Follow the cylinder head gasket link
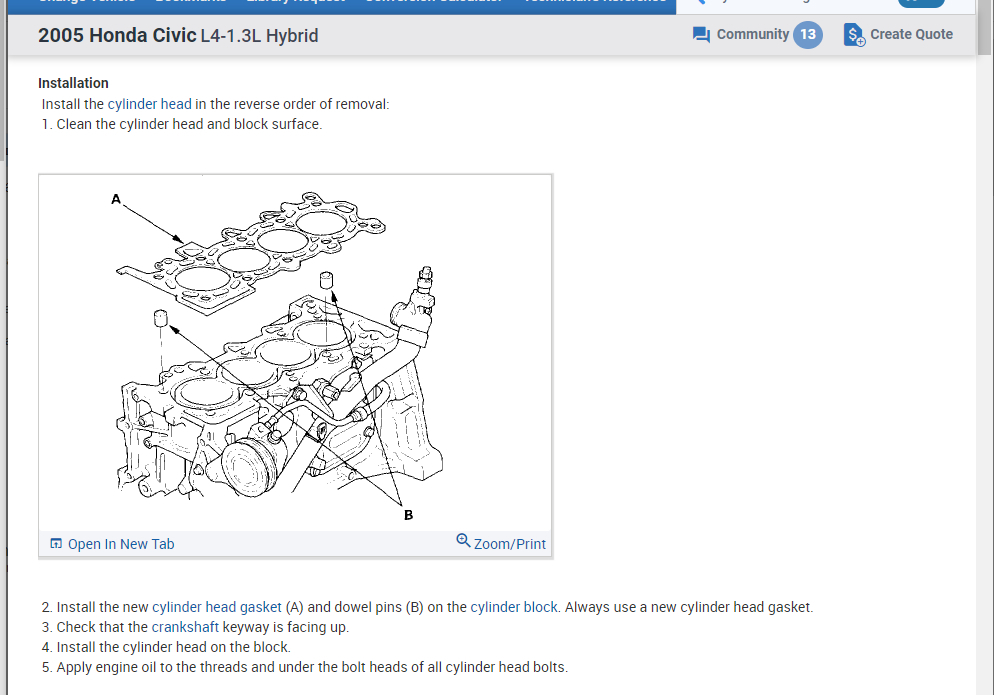 [217, 607]
